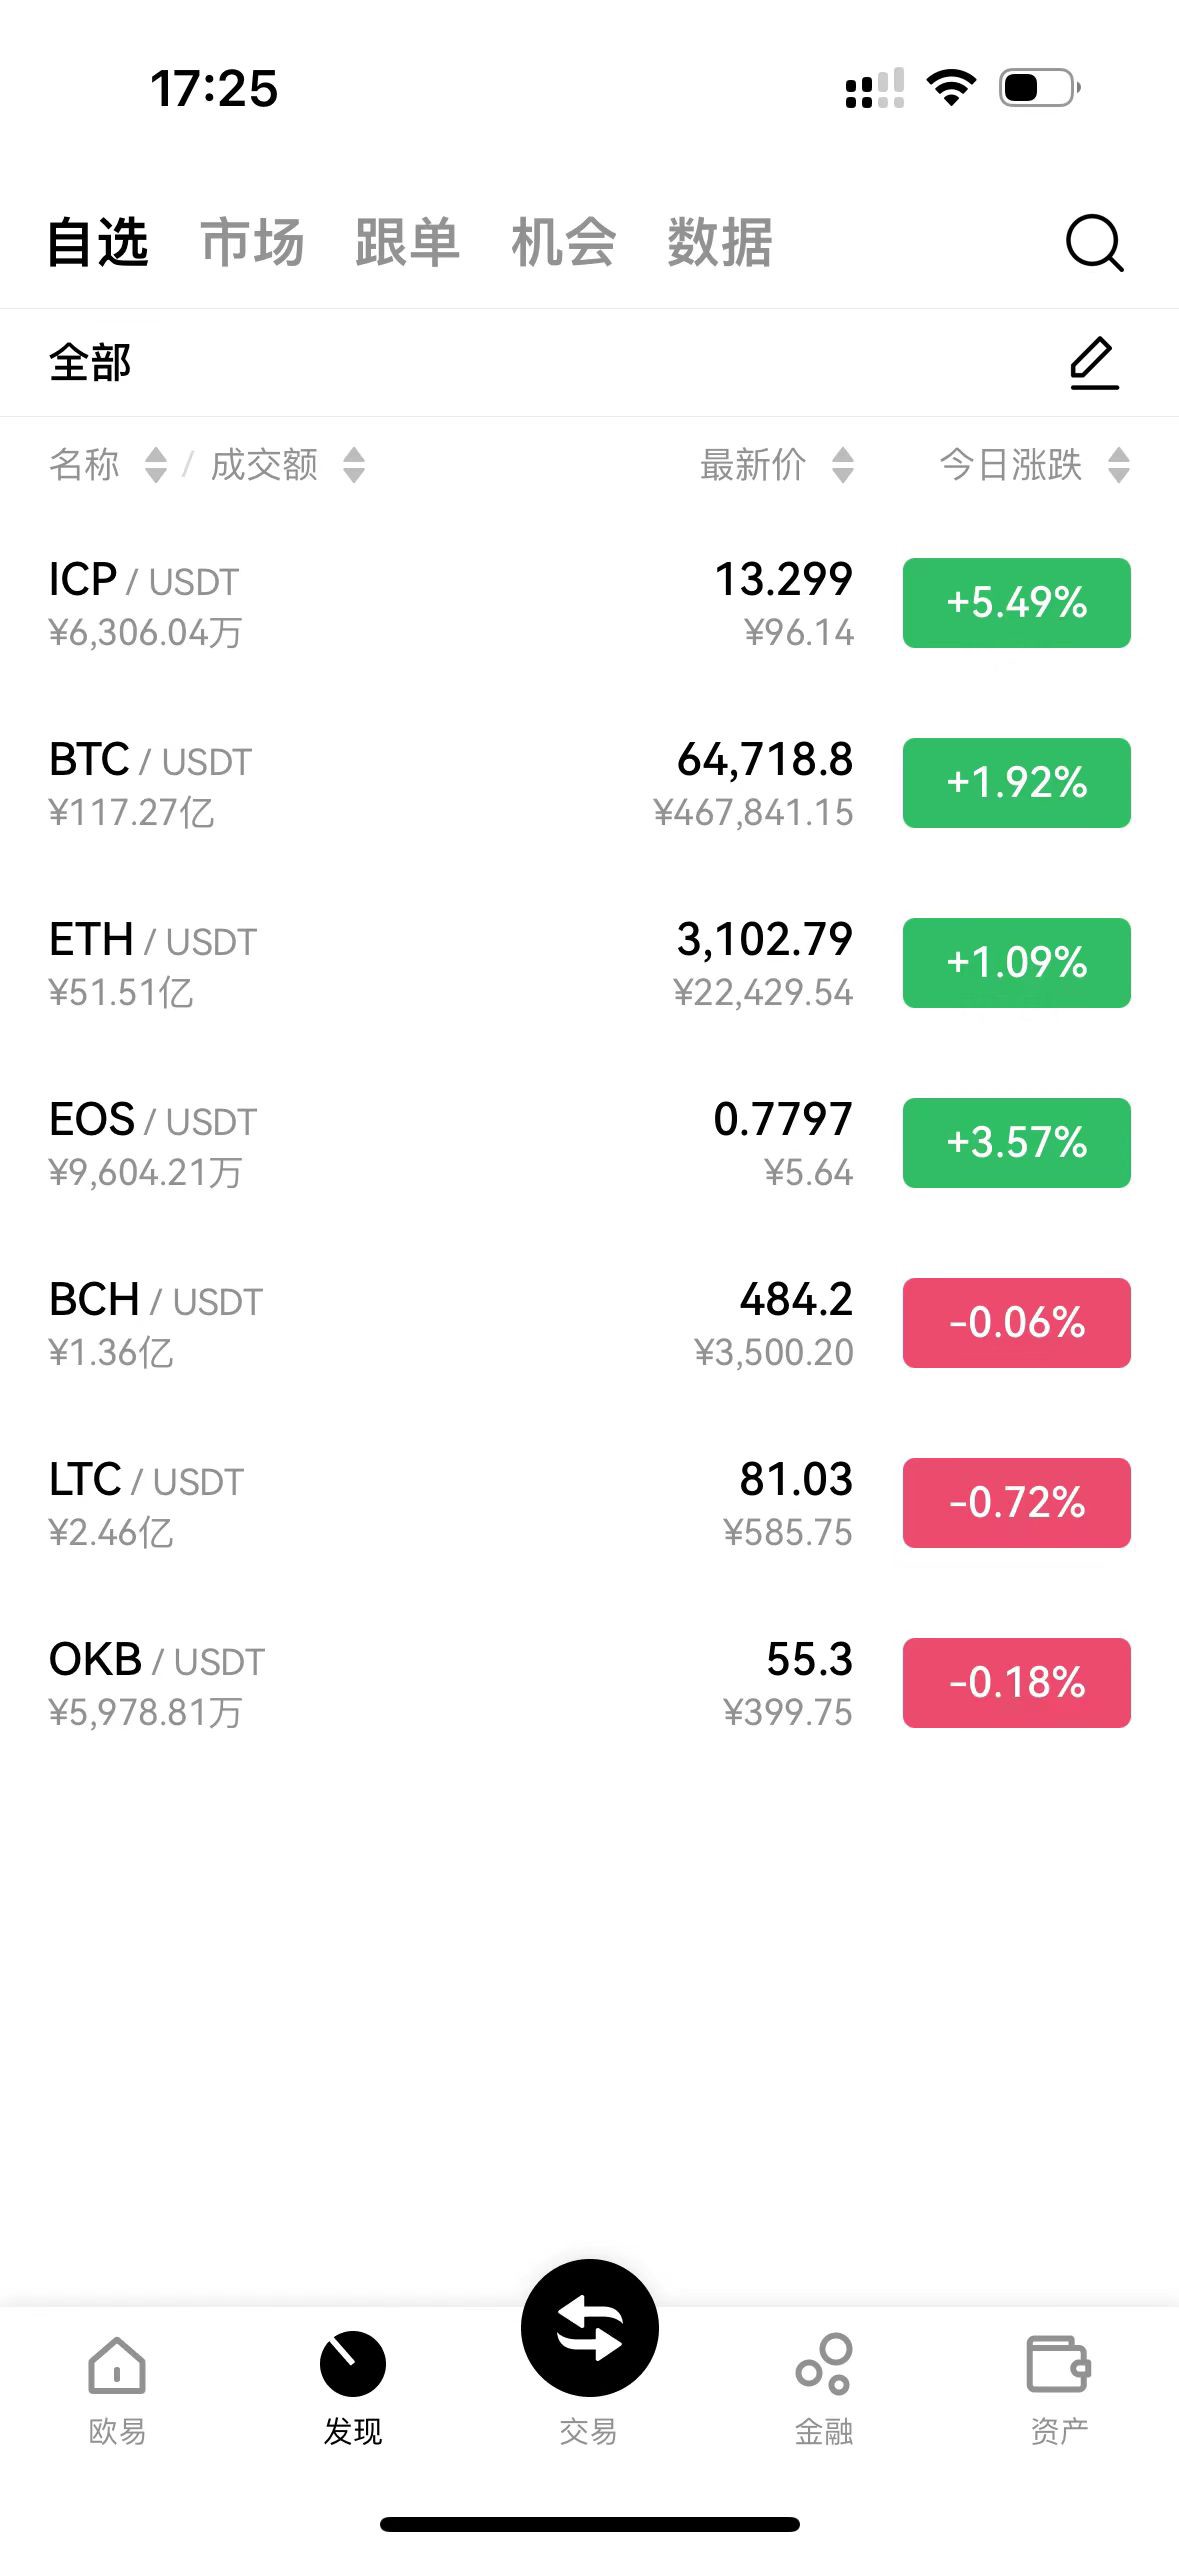Select the 发现 compass icon

click(352, 2364)
